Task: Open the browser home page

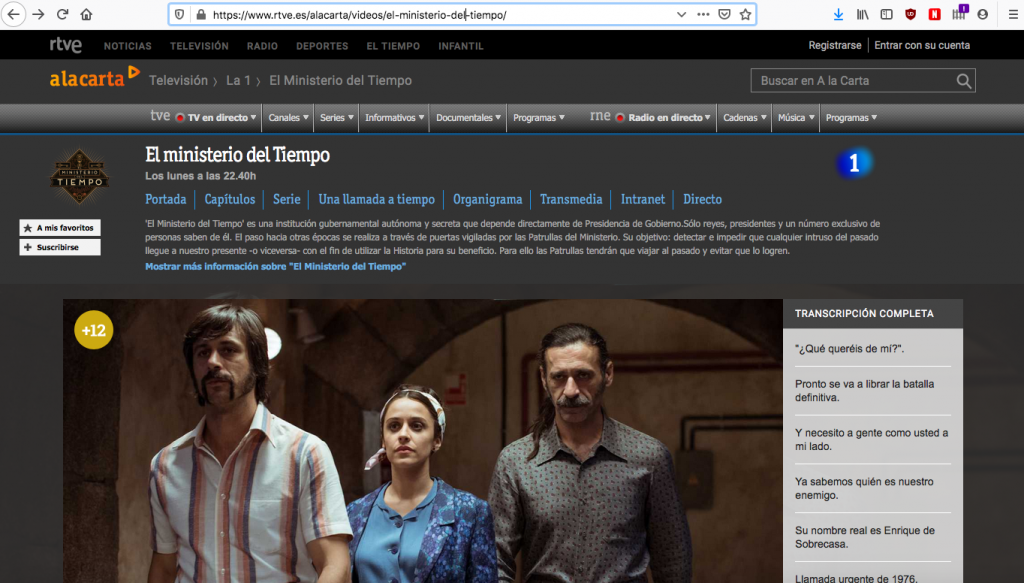Action: tap(86, 14)
